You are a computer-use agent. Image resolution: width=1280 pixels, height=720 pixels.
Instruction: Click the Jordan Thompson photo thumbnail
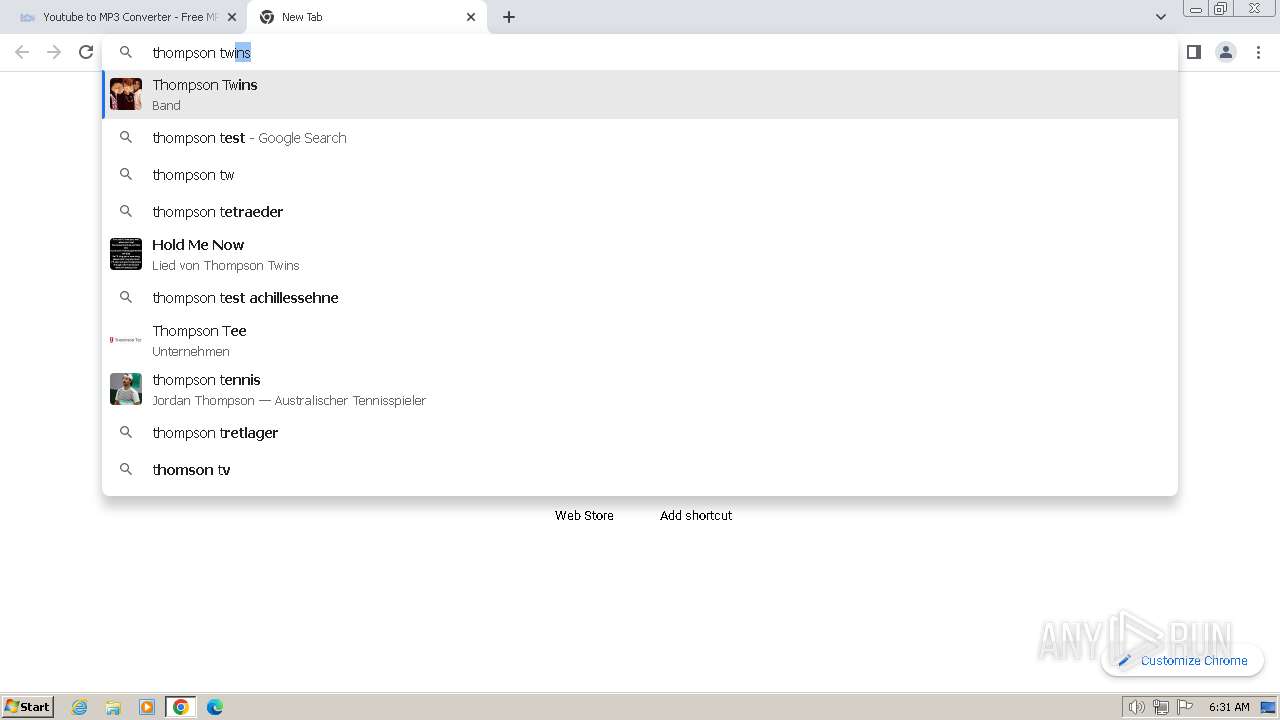click(126, 389)
